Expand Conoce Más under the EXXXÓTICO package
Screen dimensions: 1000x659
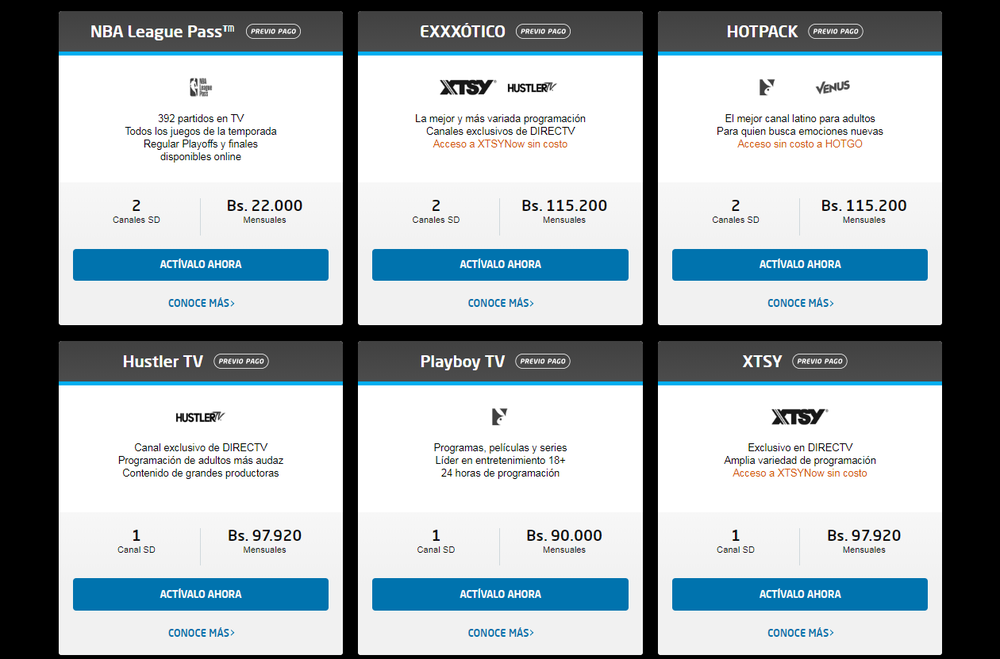(x=501, y=303)
